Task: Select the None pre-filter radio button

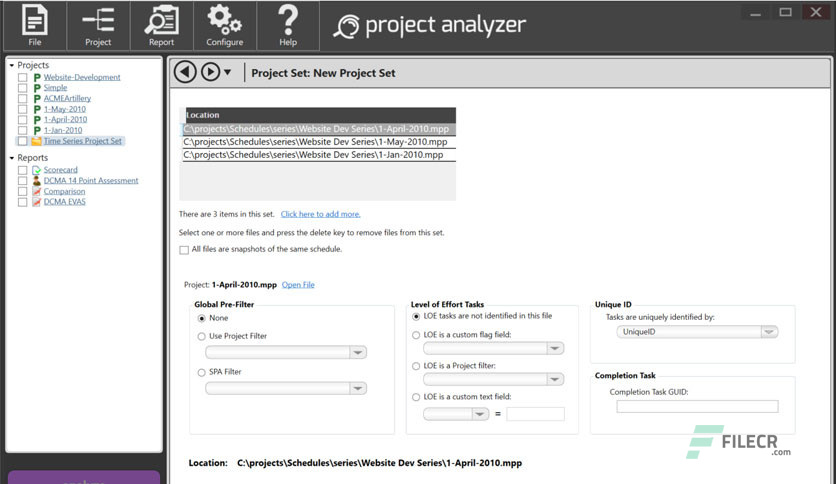Action: [202, 318]
